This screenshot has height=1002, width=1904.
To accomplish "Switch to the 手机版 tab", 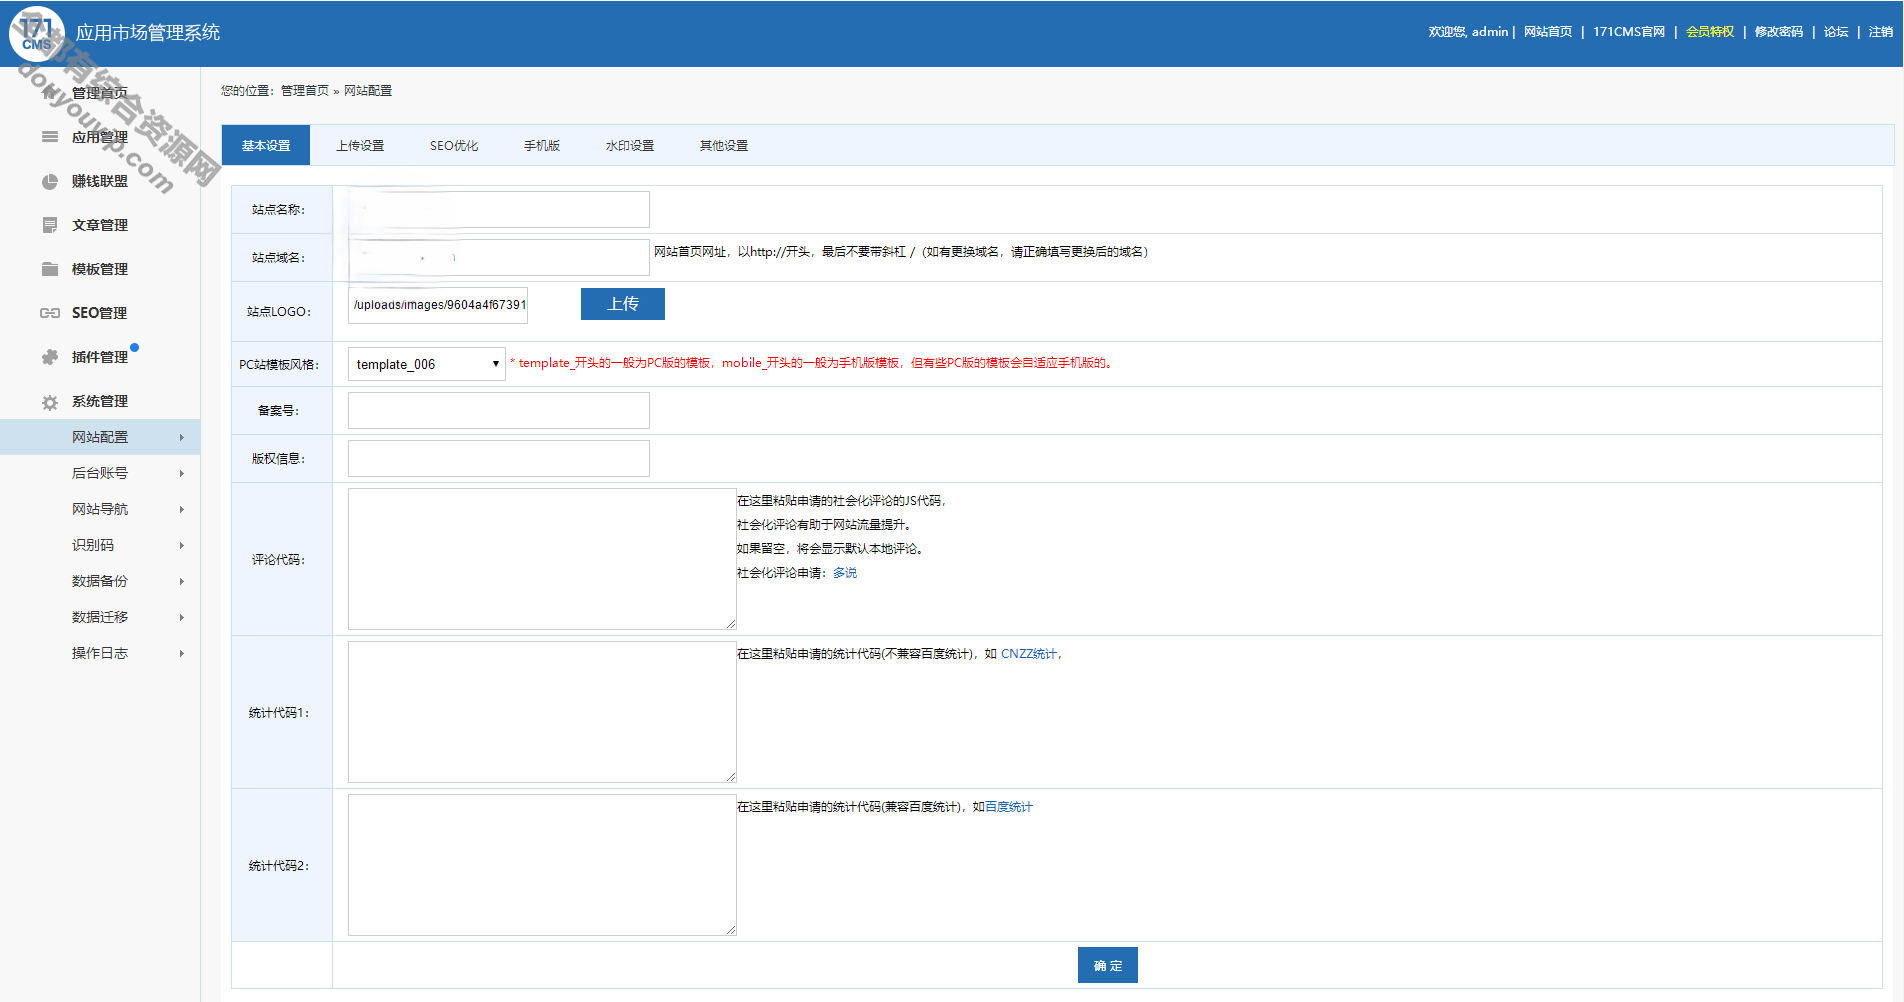I will (x=542, y=145).
